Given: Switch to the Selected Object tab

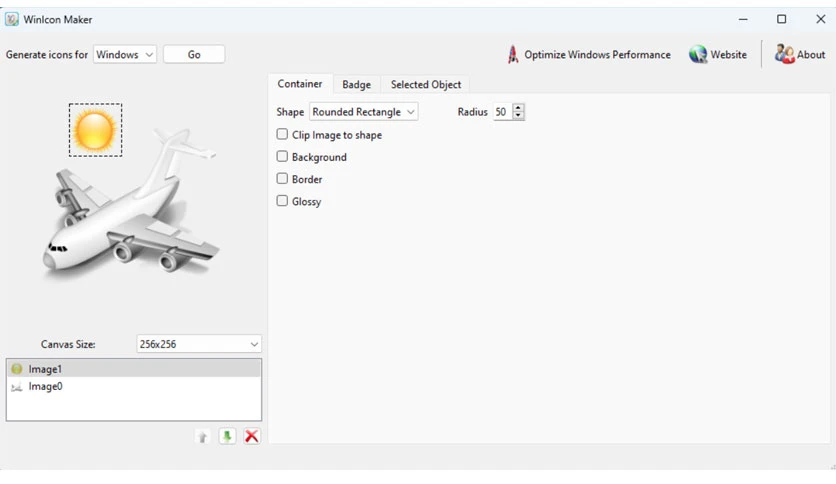Looking at the screenshot, I should pos(425,85).
